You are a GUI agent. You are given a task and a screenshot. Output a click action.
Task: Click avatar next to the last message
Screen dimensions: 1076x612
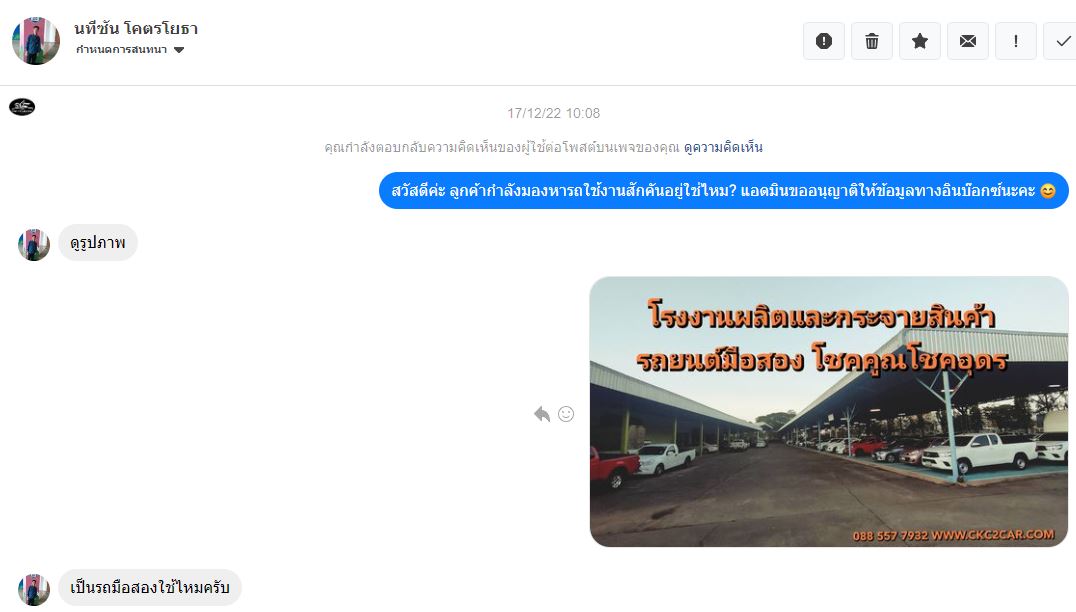(x=34, y=590)
